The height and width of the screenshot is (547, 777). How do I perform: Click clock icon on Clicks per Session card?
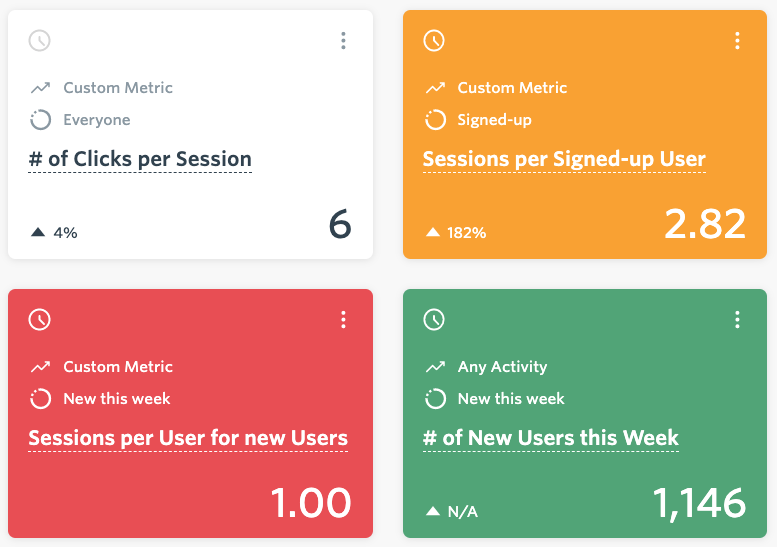coord(40,41)
